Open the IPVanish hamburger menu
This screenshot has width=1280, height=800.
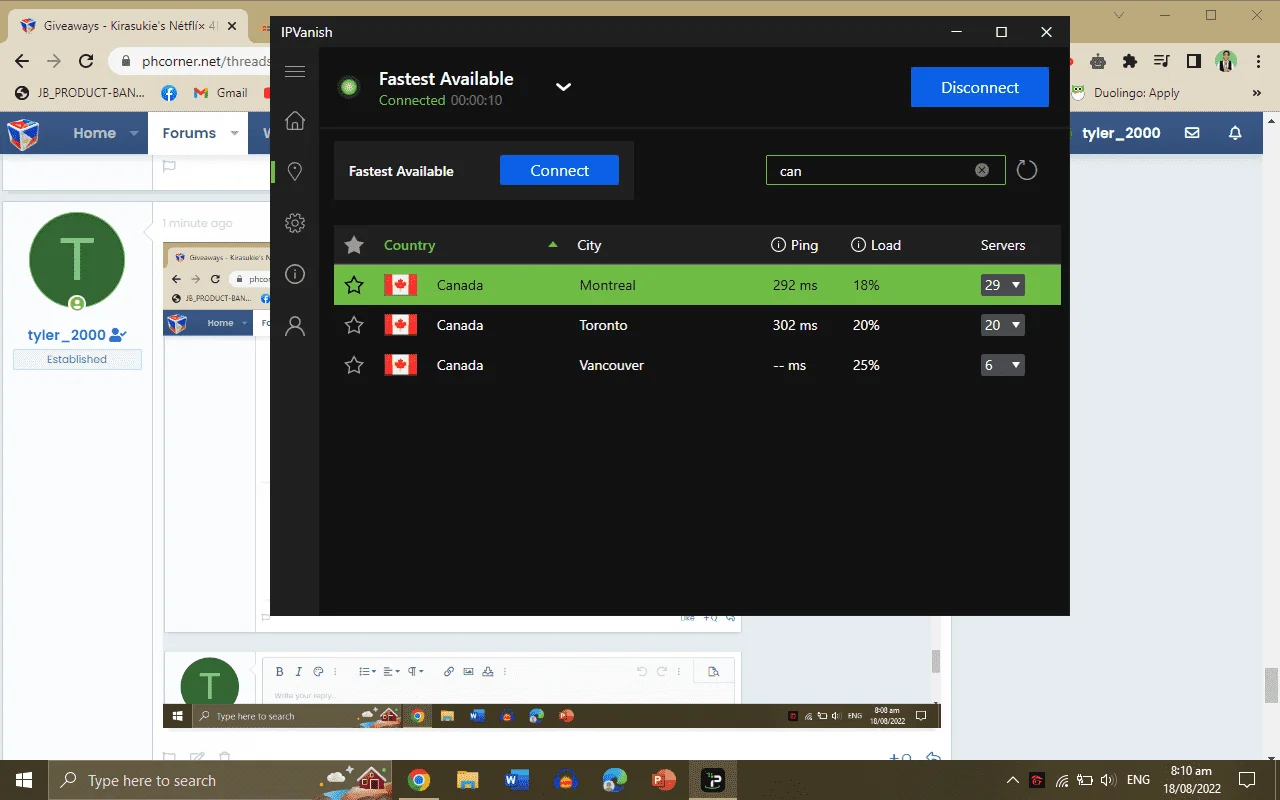tap(294, 72)
